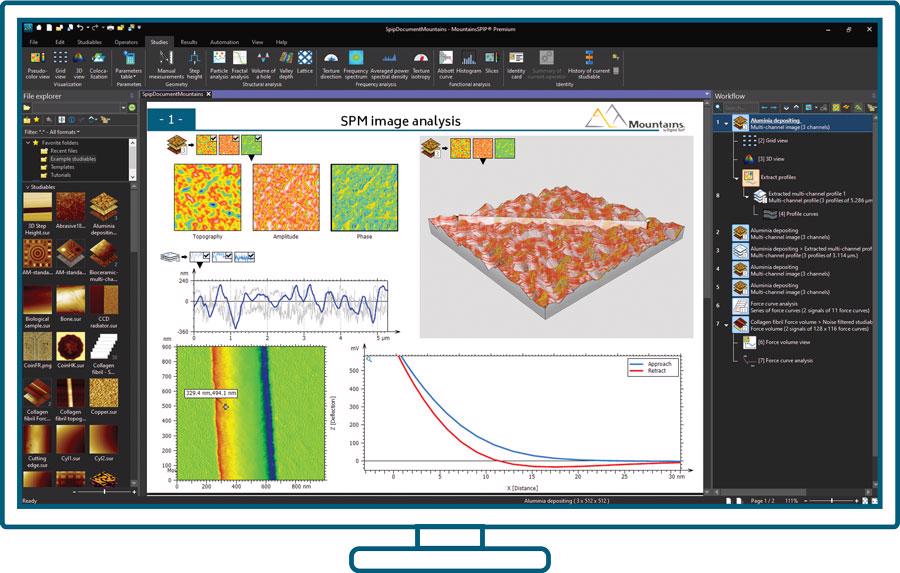Screen dimensions: 900x573
Task: Open Volume of a hole study
Action: point(263,65)
